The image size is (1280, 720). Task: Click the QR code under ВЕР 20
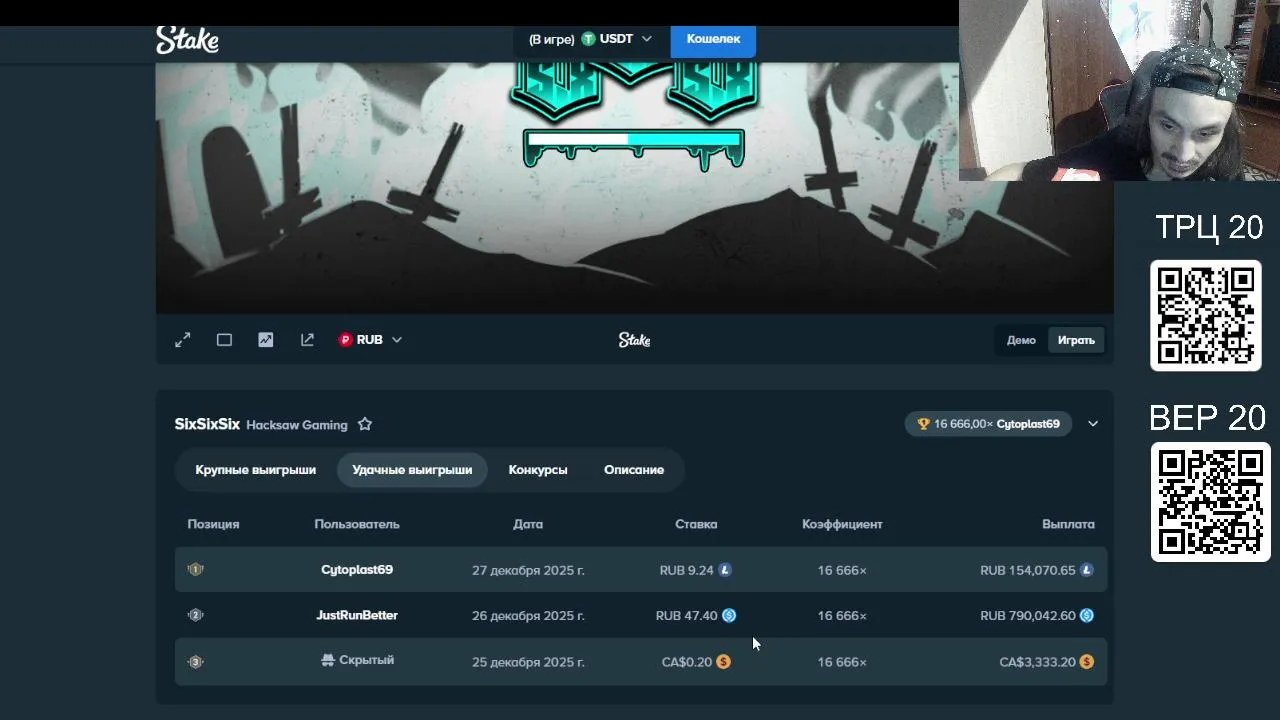pyautogui.click(x=1210, y=502)
